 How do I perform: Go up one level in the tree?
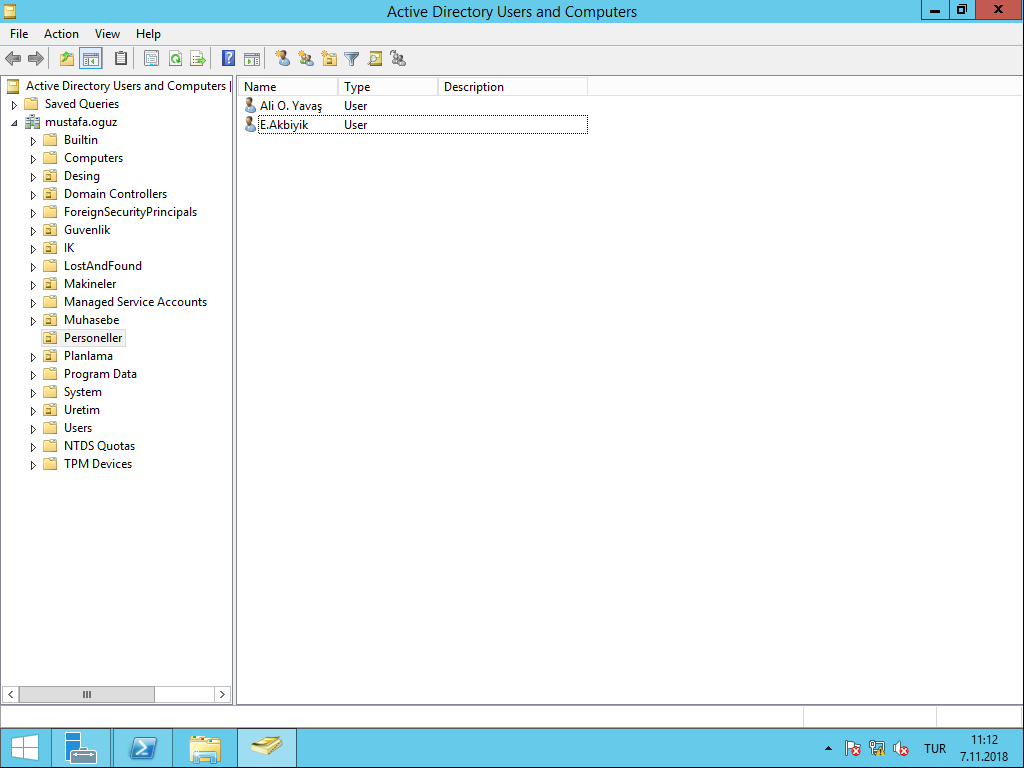pos(67,59)
